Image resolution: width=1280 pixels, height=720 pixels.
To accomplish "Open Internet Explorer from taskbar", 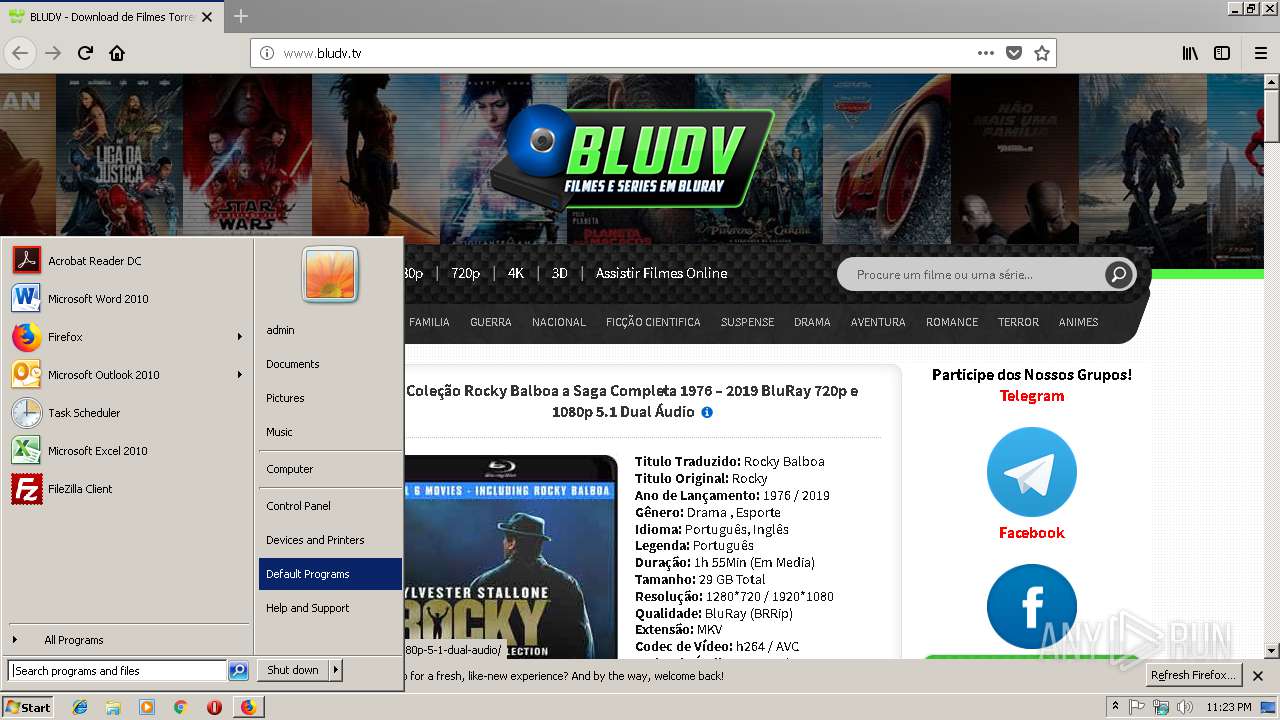I will coord(80,707).
